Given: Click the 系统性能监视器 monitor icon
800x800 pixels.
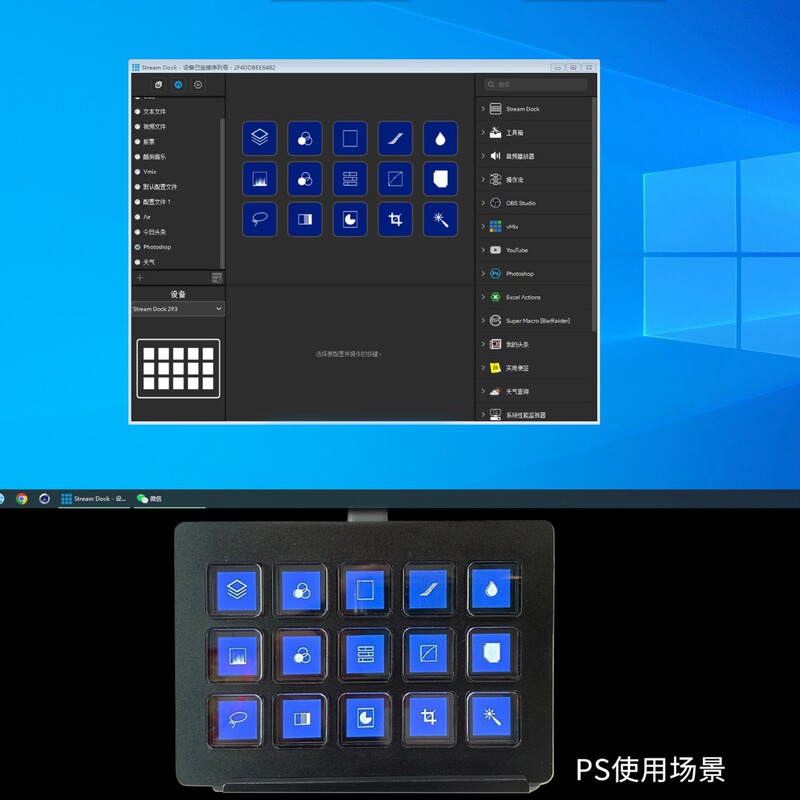Looking at the screenshot, I should (495, 414).
